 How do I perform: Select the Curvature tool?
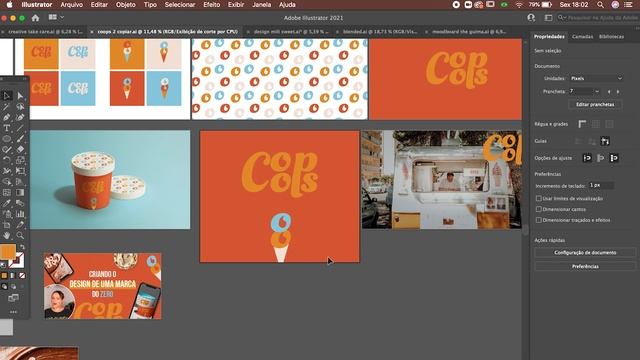20,117
